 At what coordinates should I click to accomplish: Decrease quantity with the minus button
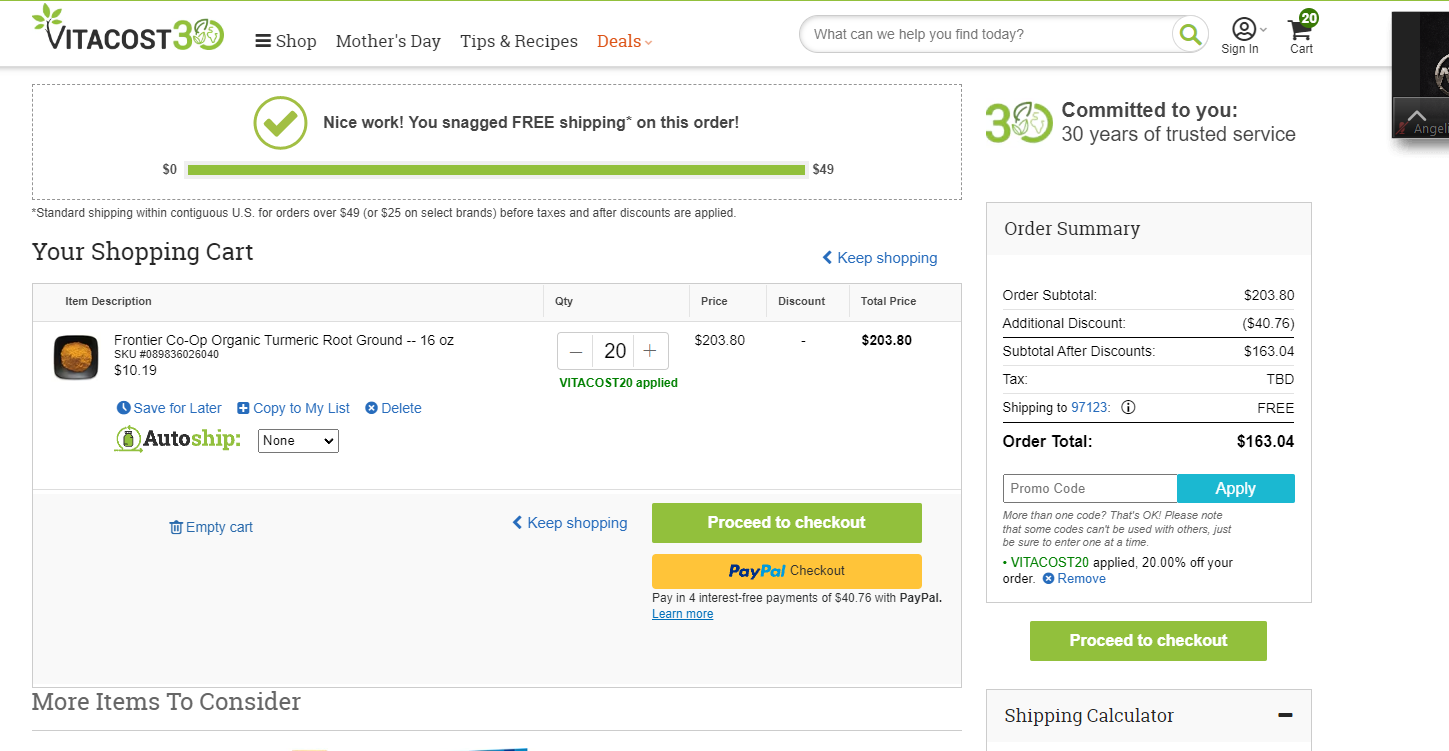tap(576, 351)
